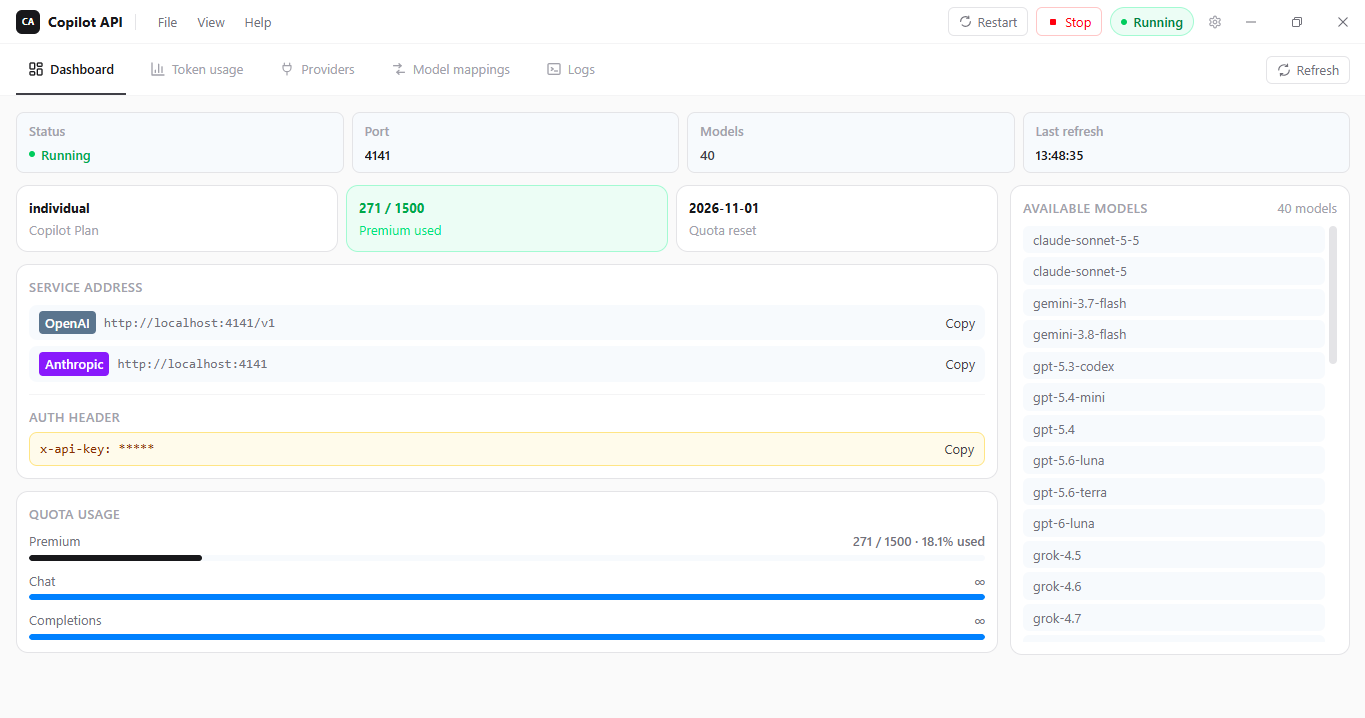Switch to the Token usage tab
The image size is (1365, 718).
click(197, 70)
